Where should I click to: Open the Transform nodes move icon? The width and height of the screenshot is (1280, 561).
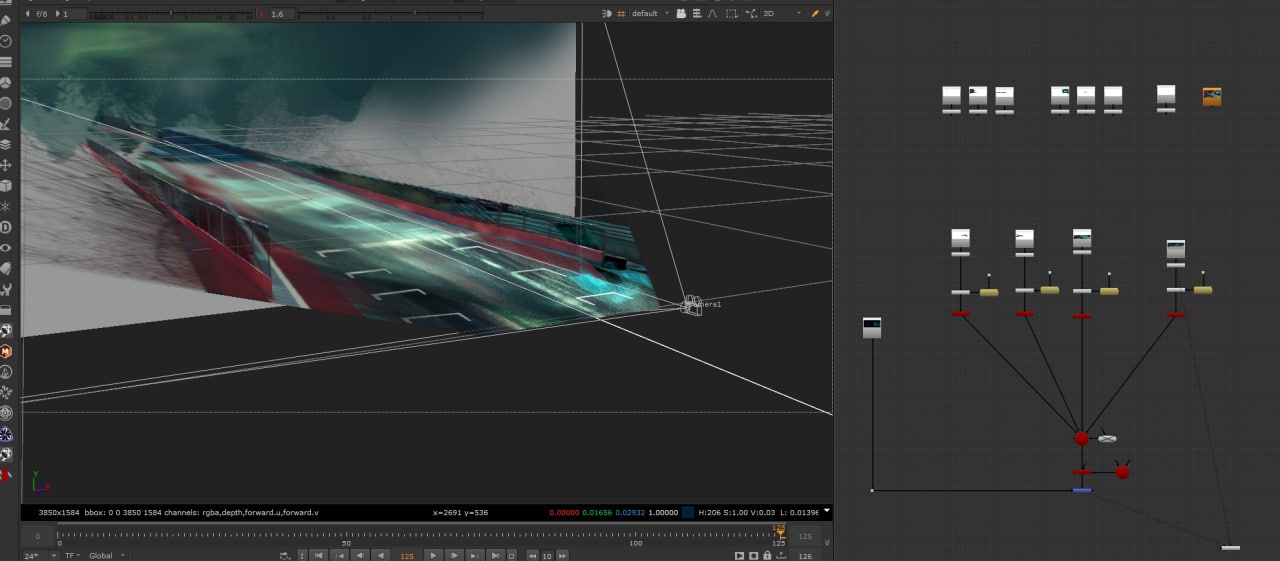[6, 165]
